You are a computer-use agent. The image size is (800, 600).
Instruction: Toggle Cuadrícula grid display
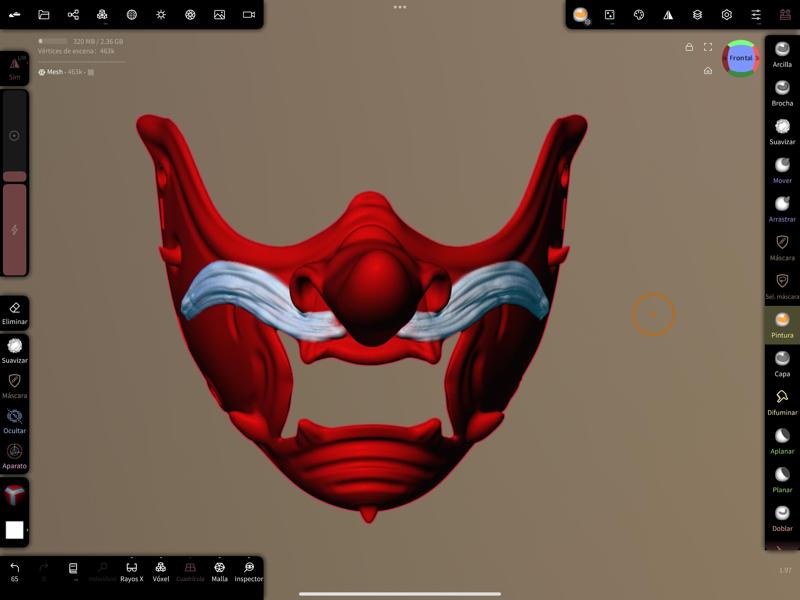[x=190, y=572]
